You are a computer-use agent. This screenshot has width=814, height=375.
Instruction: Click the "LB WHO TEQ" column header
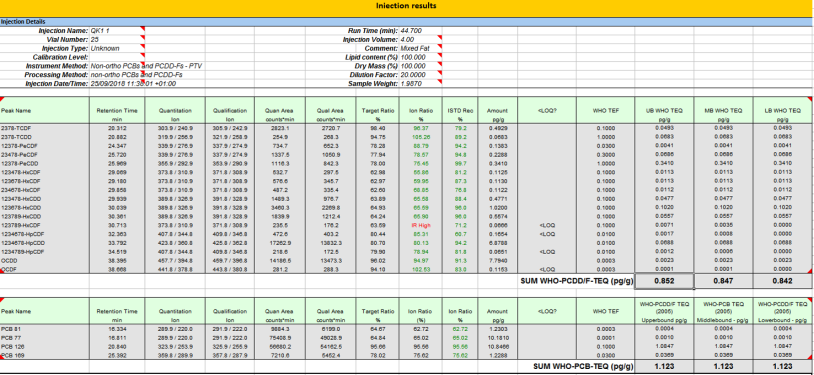[x=783, y=111]
